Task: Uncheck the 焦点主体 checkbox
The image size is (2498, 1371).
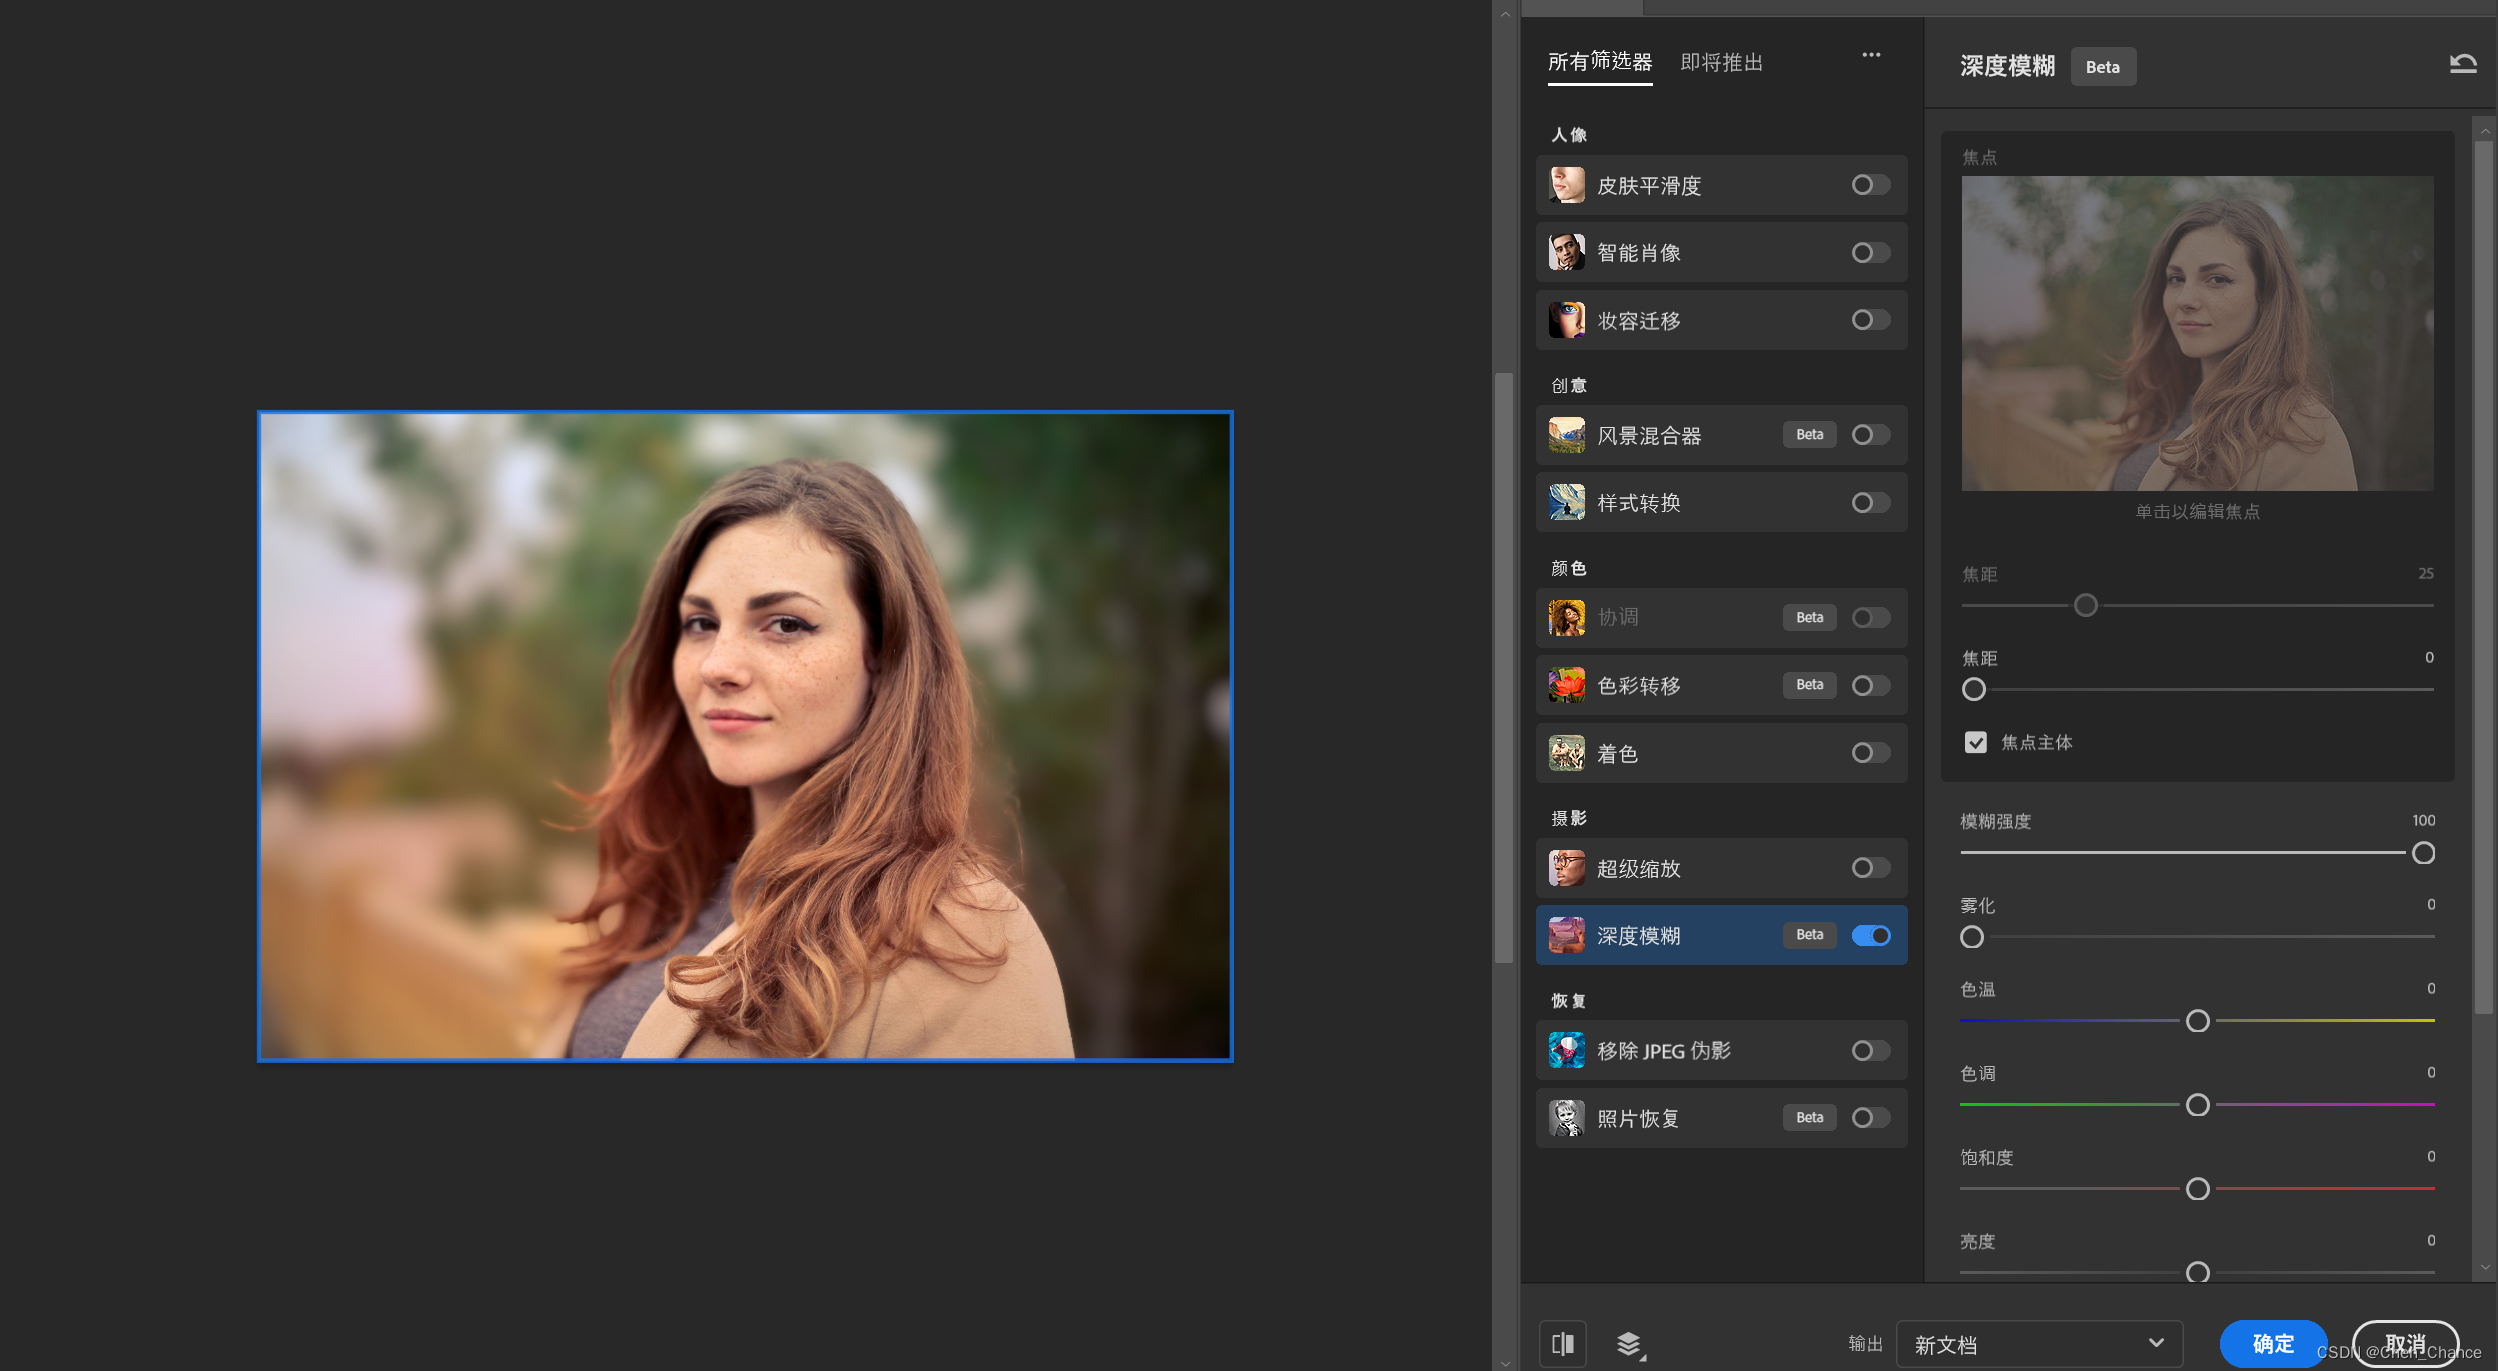Action: click(1975, 742)
